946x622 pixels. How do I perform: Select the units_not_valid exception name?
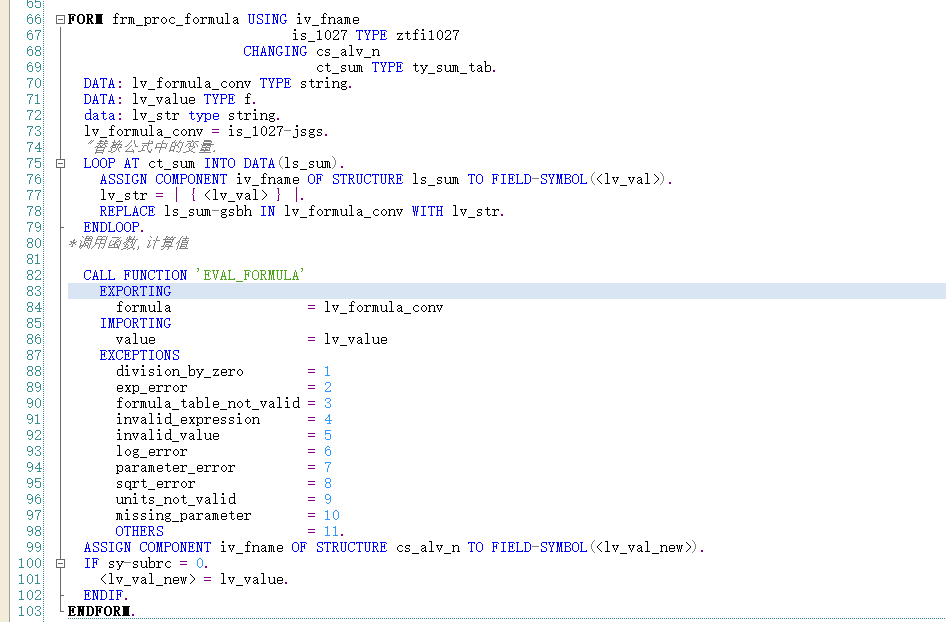(176, 500)
